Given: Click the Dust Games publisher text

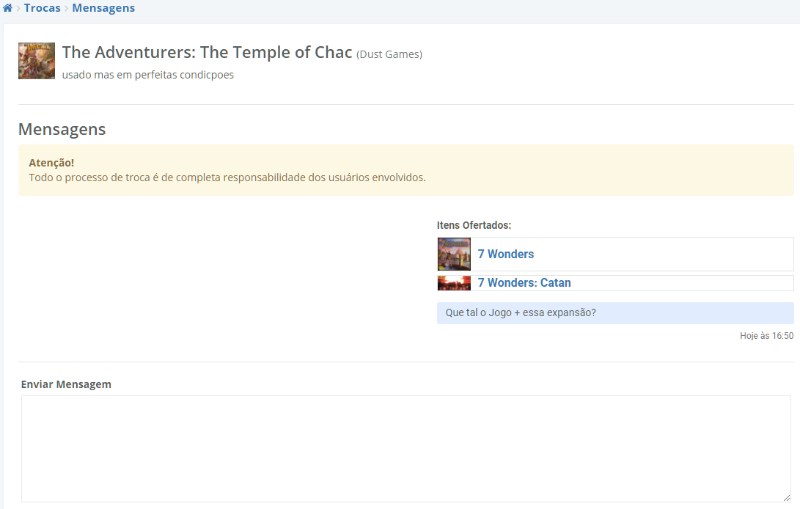Looking at the screenshot, I should (389, 54).
